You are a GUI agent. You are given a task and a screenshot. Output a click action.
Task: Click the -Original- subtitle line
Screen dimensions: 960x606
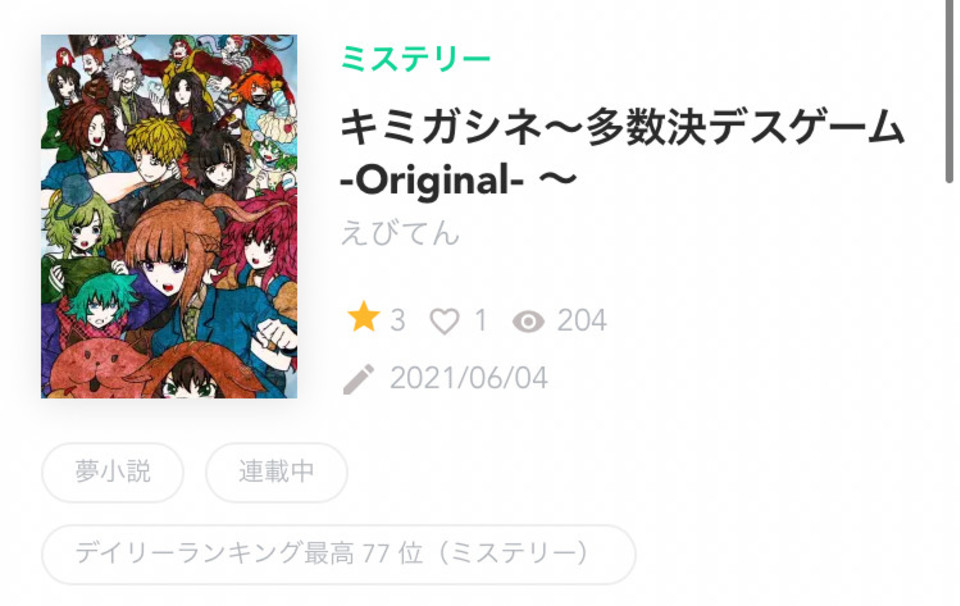(459, 181)
